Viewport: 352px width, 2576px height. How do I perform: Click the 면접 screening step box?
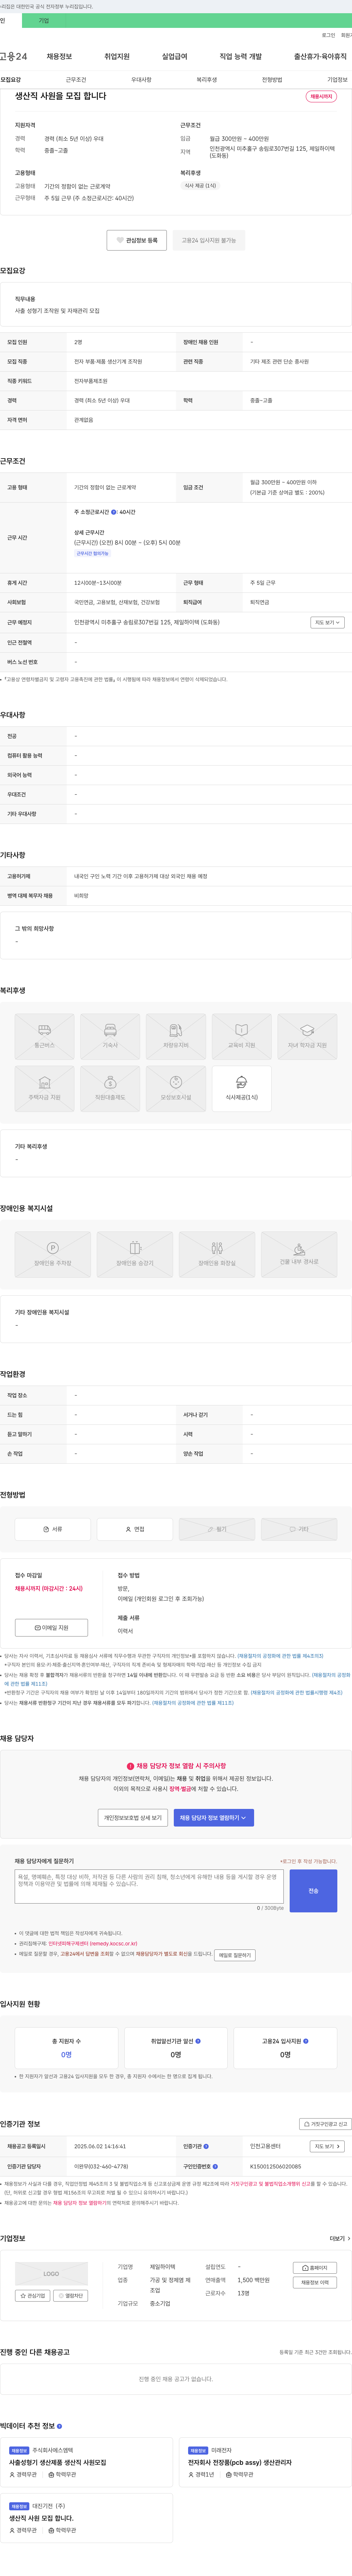[x=135, y=1529]
